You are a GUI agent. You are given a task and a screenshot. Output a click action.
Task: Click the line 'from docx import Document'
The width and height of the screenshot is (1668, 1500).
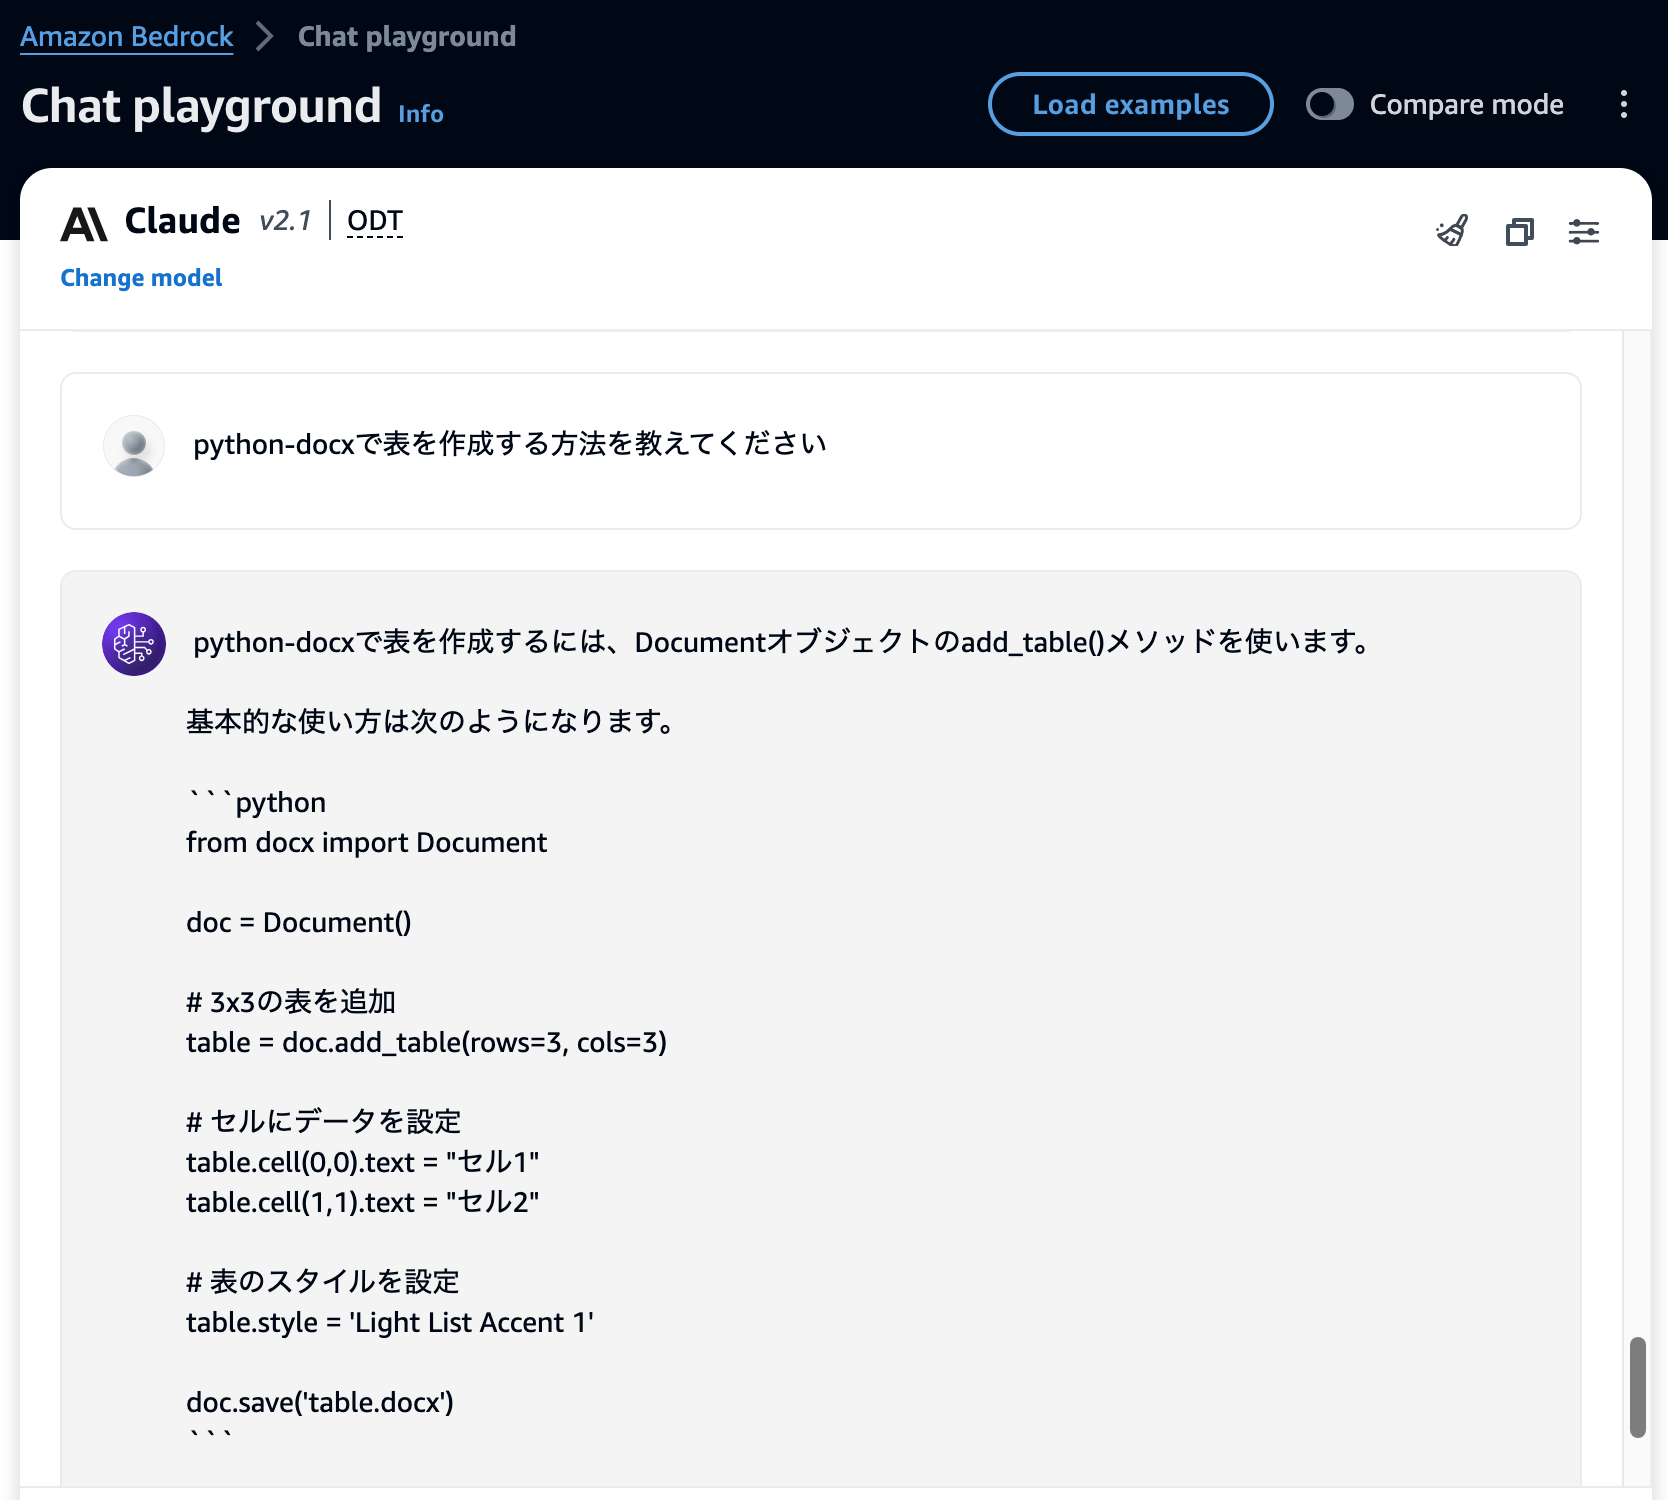(366, 842)
